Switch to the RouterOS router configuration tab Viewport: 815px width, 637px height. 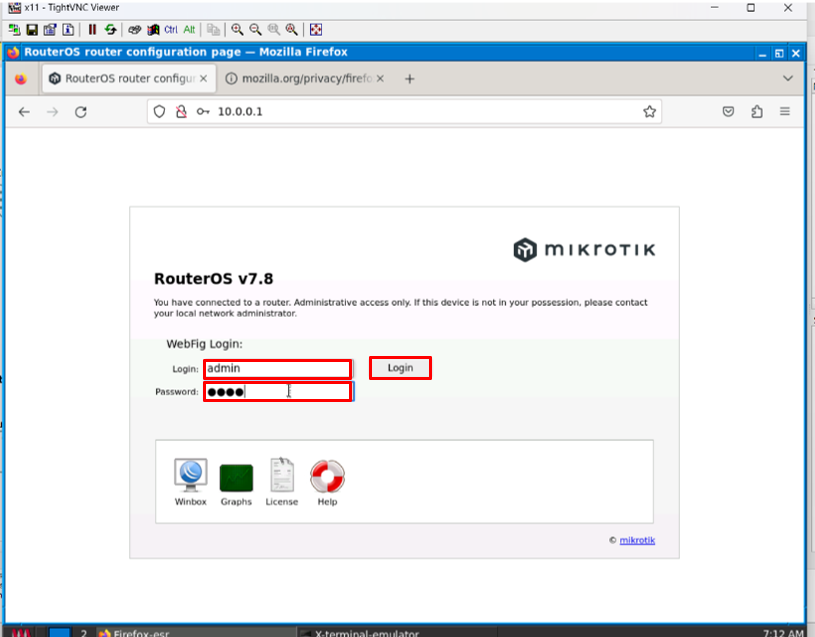[127, 78]
